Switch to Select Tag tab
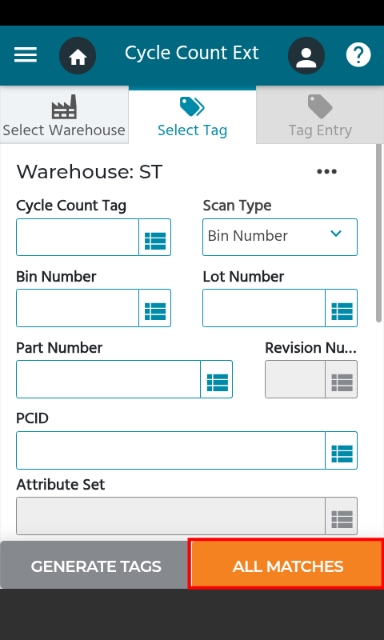Image resolution: width=384 pixels, height=640 pixels. click(x=192, y=115)
